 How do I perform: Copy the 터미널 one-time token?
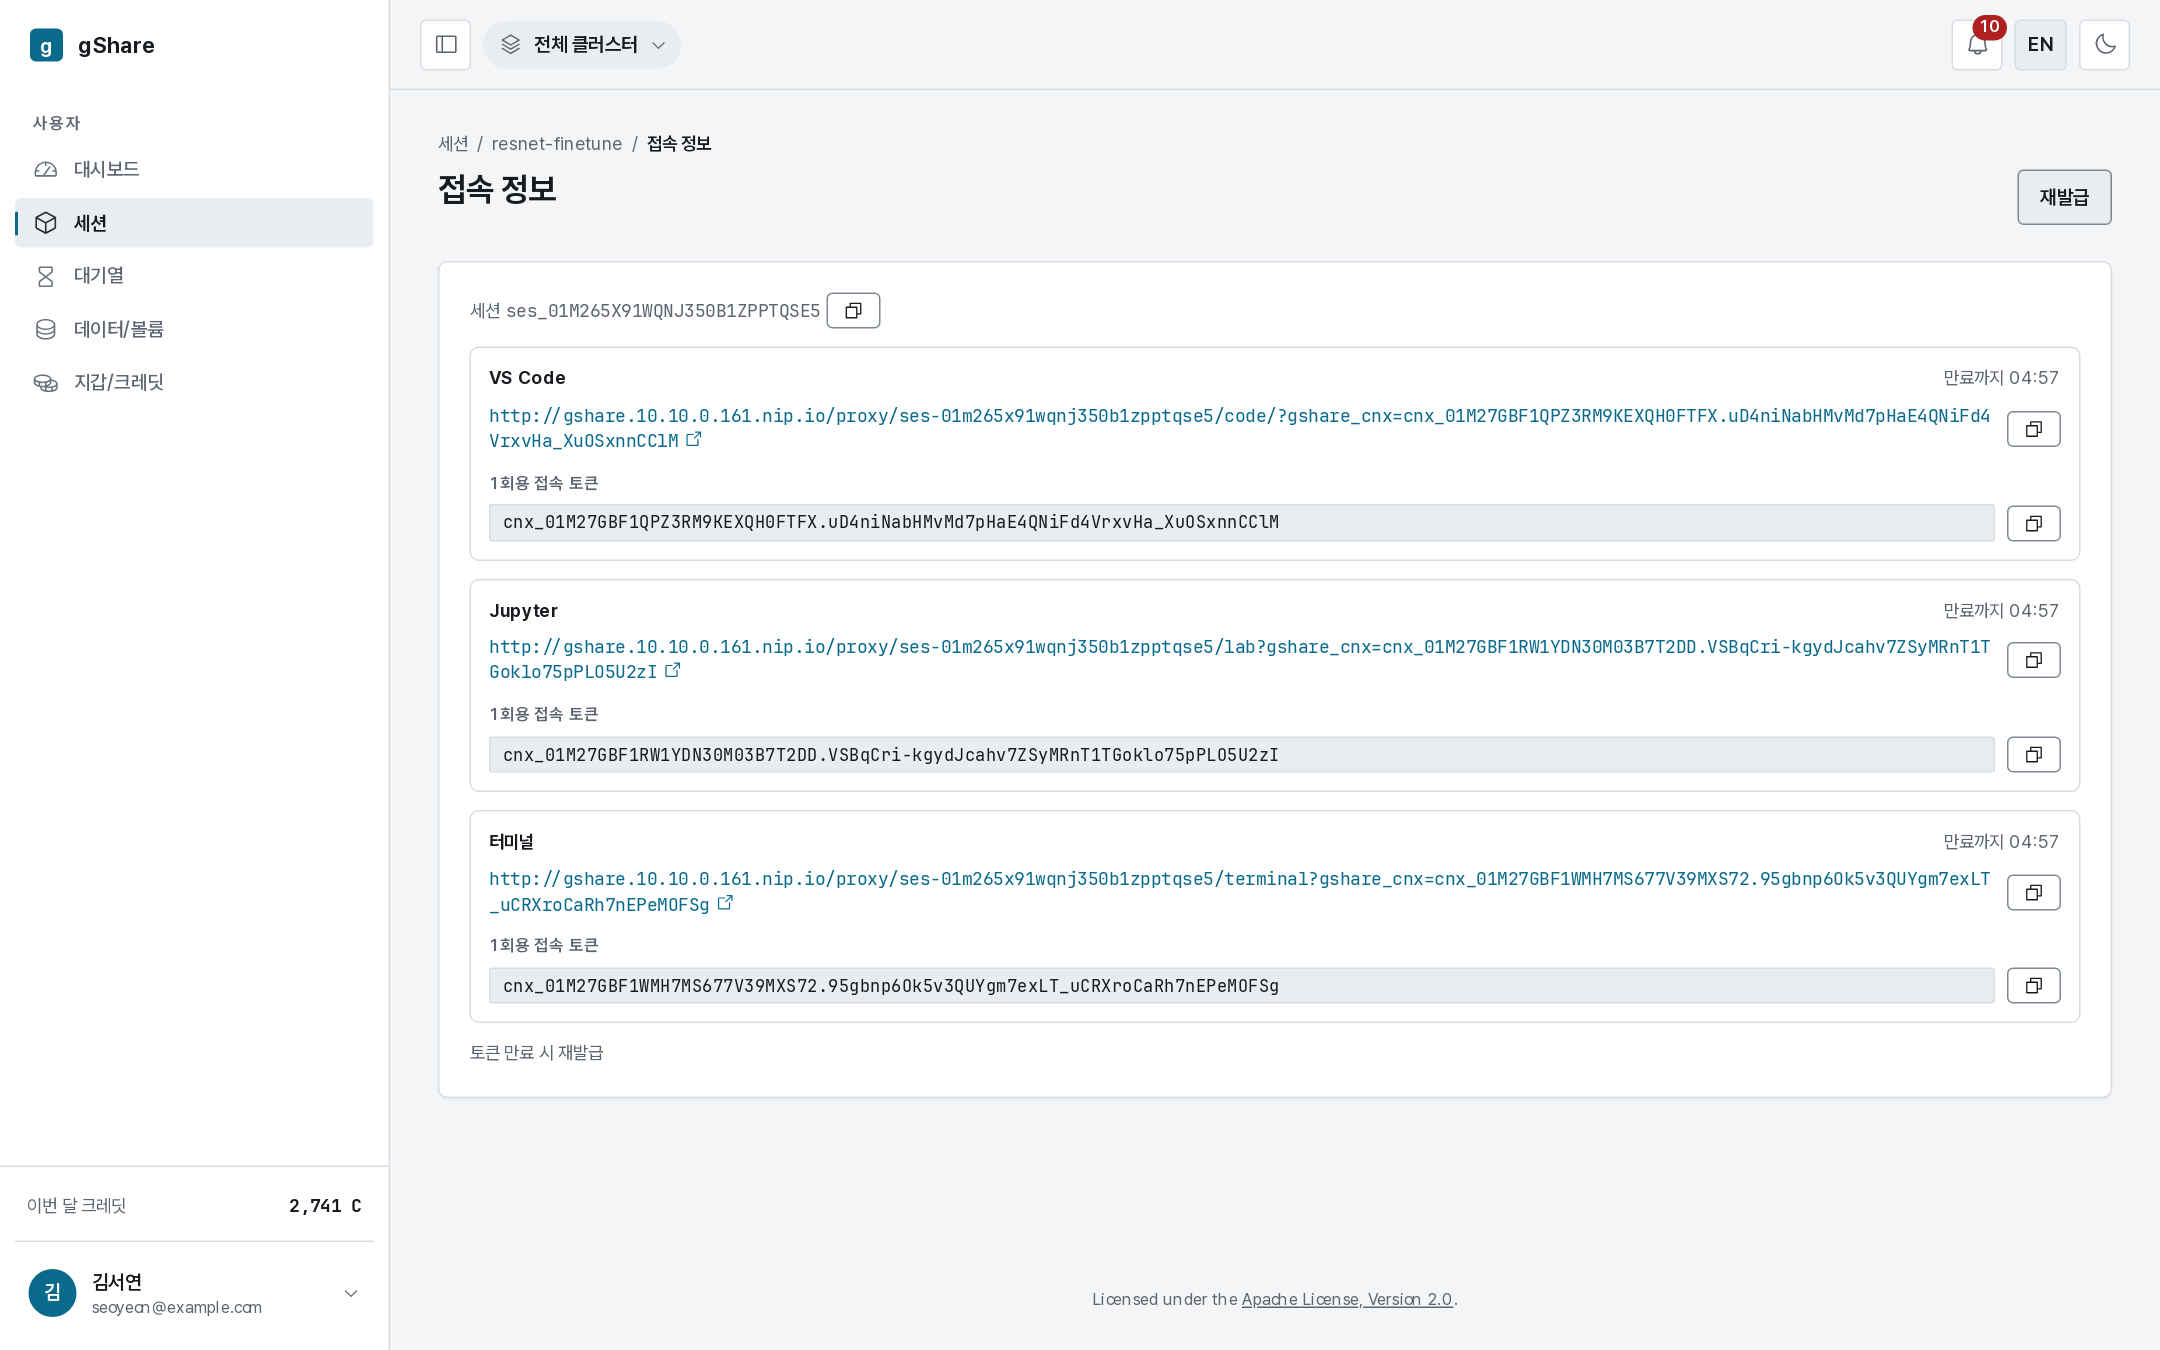coord(2033,986)
